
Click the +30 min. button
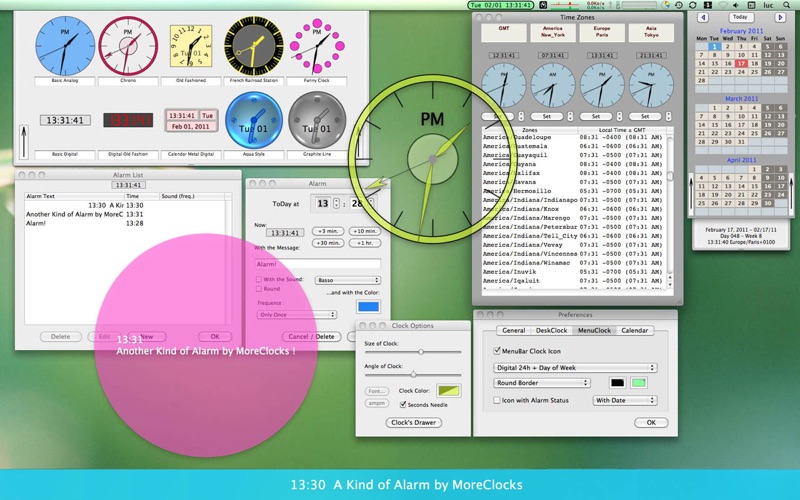(x=328, y=243)
